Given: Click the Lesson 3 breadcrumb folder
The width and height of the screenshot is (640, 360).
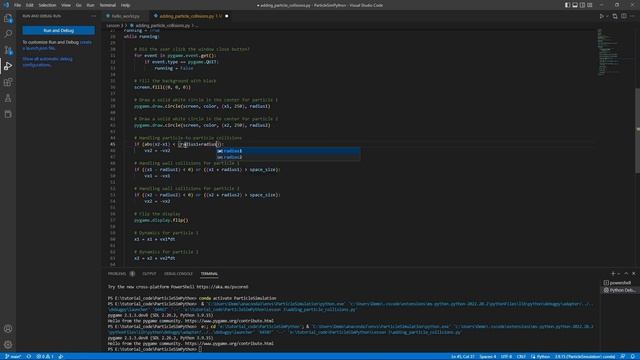Looking at the screenshot, I should point(114,25).
